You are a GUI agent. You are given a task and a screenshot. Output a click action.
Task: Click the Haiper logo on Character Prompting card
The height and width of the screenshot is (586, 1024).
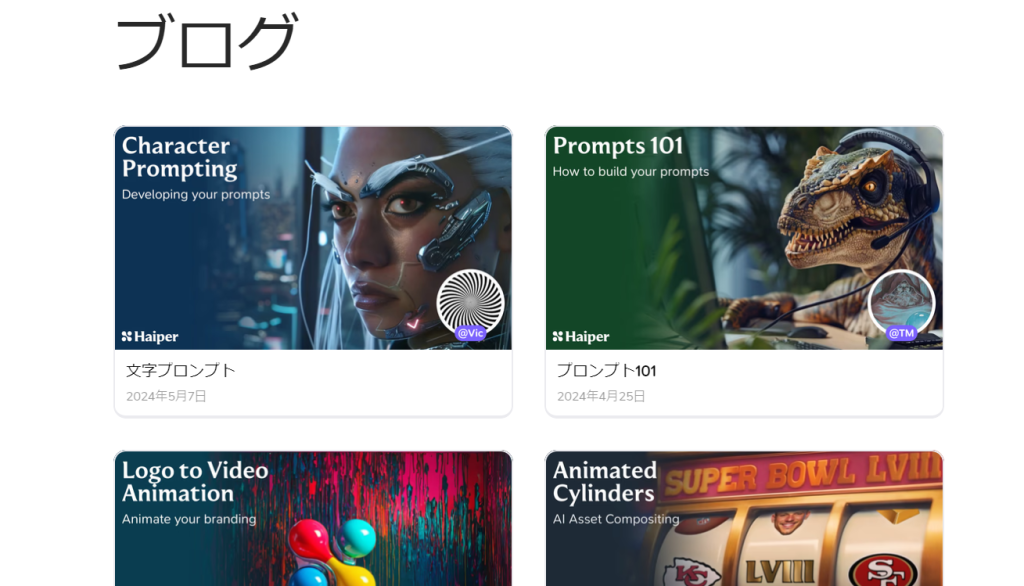click(150, 336)
